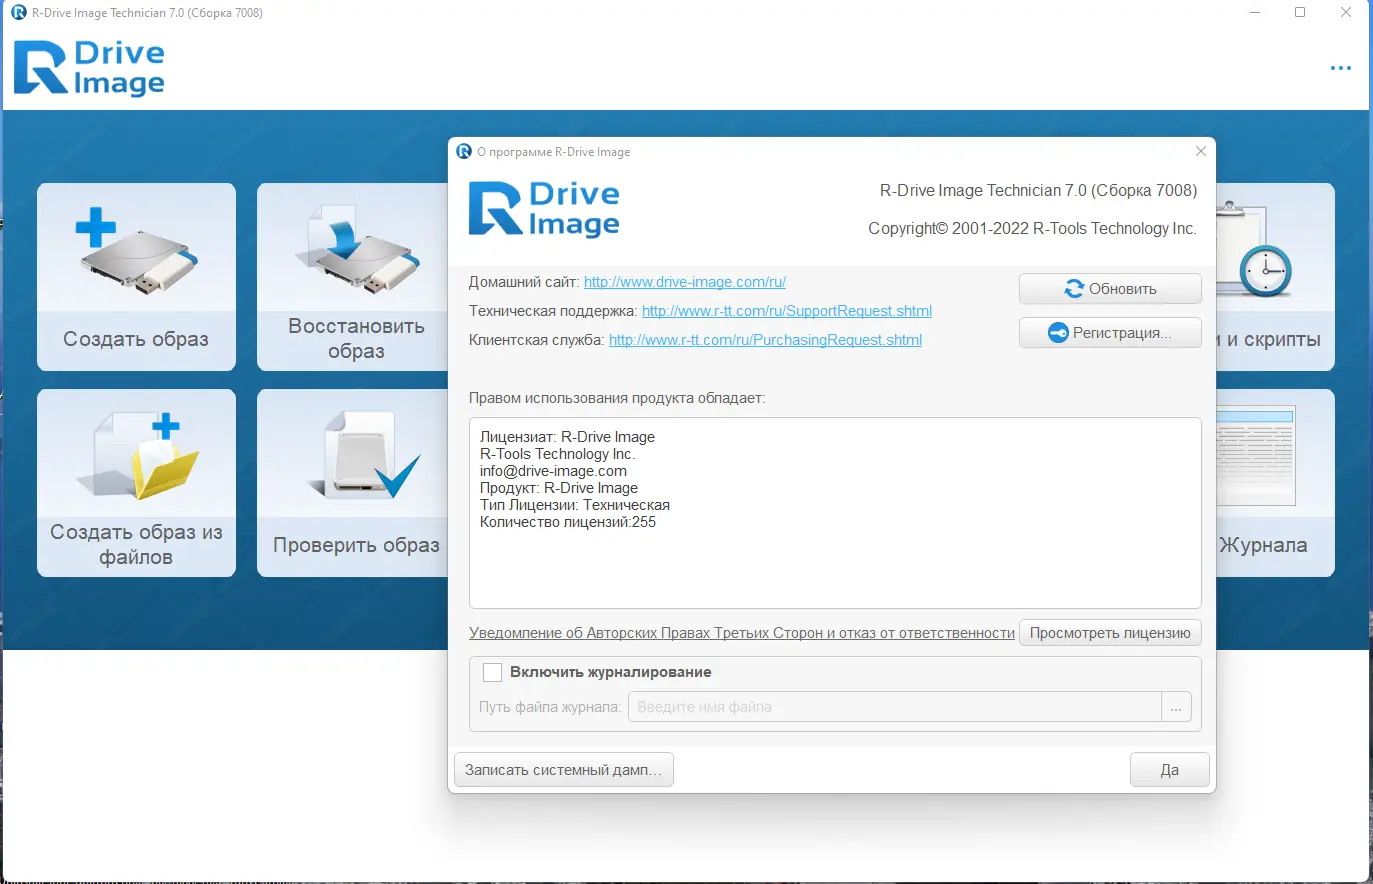Click Просмотреть лицензию to view license

1110,632
